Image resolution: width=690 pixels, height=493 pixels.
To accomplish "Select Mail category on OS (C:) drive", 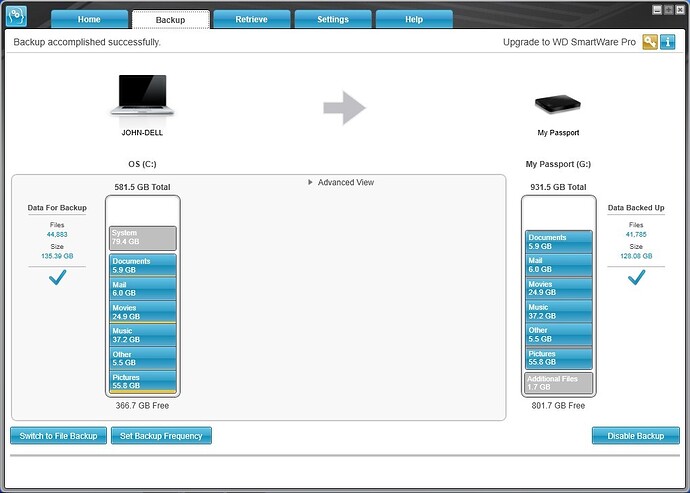I will point(143,288).
